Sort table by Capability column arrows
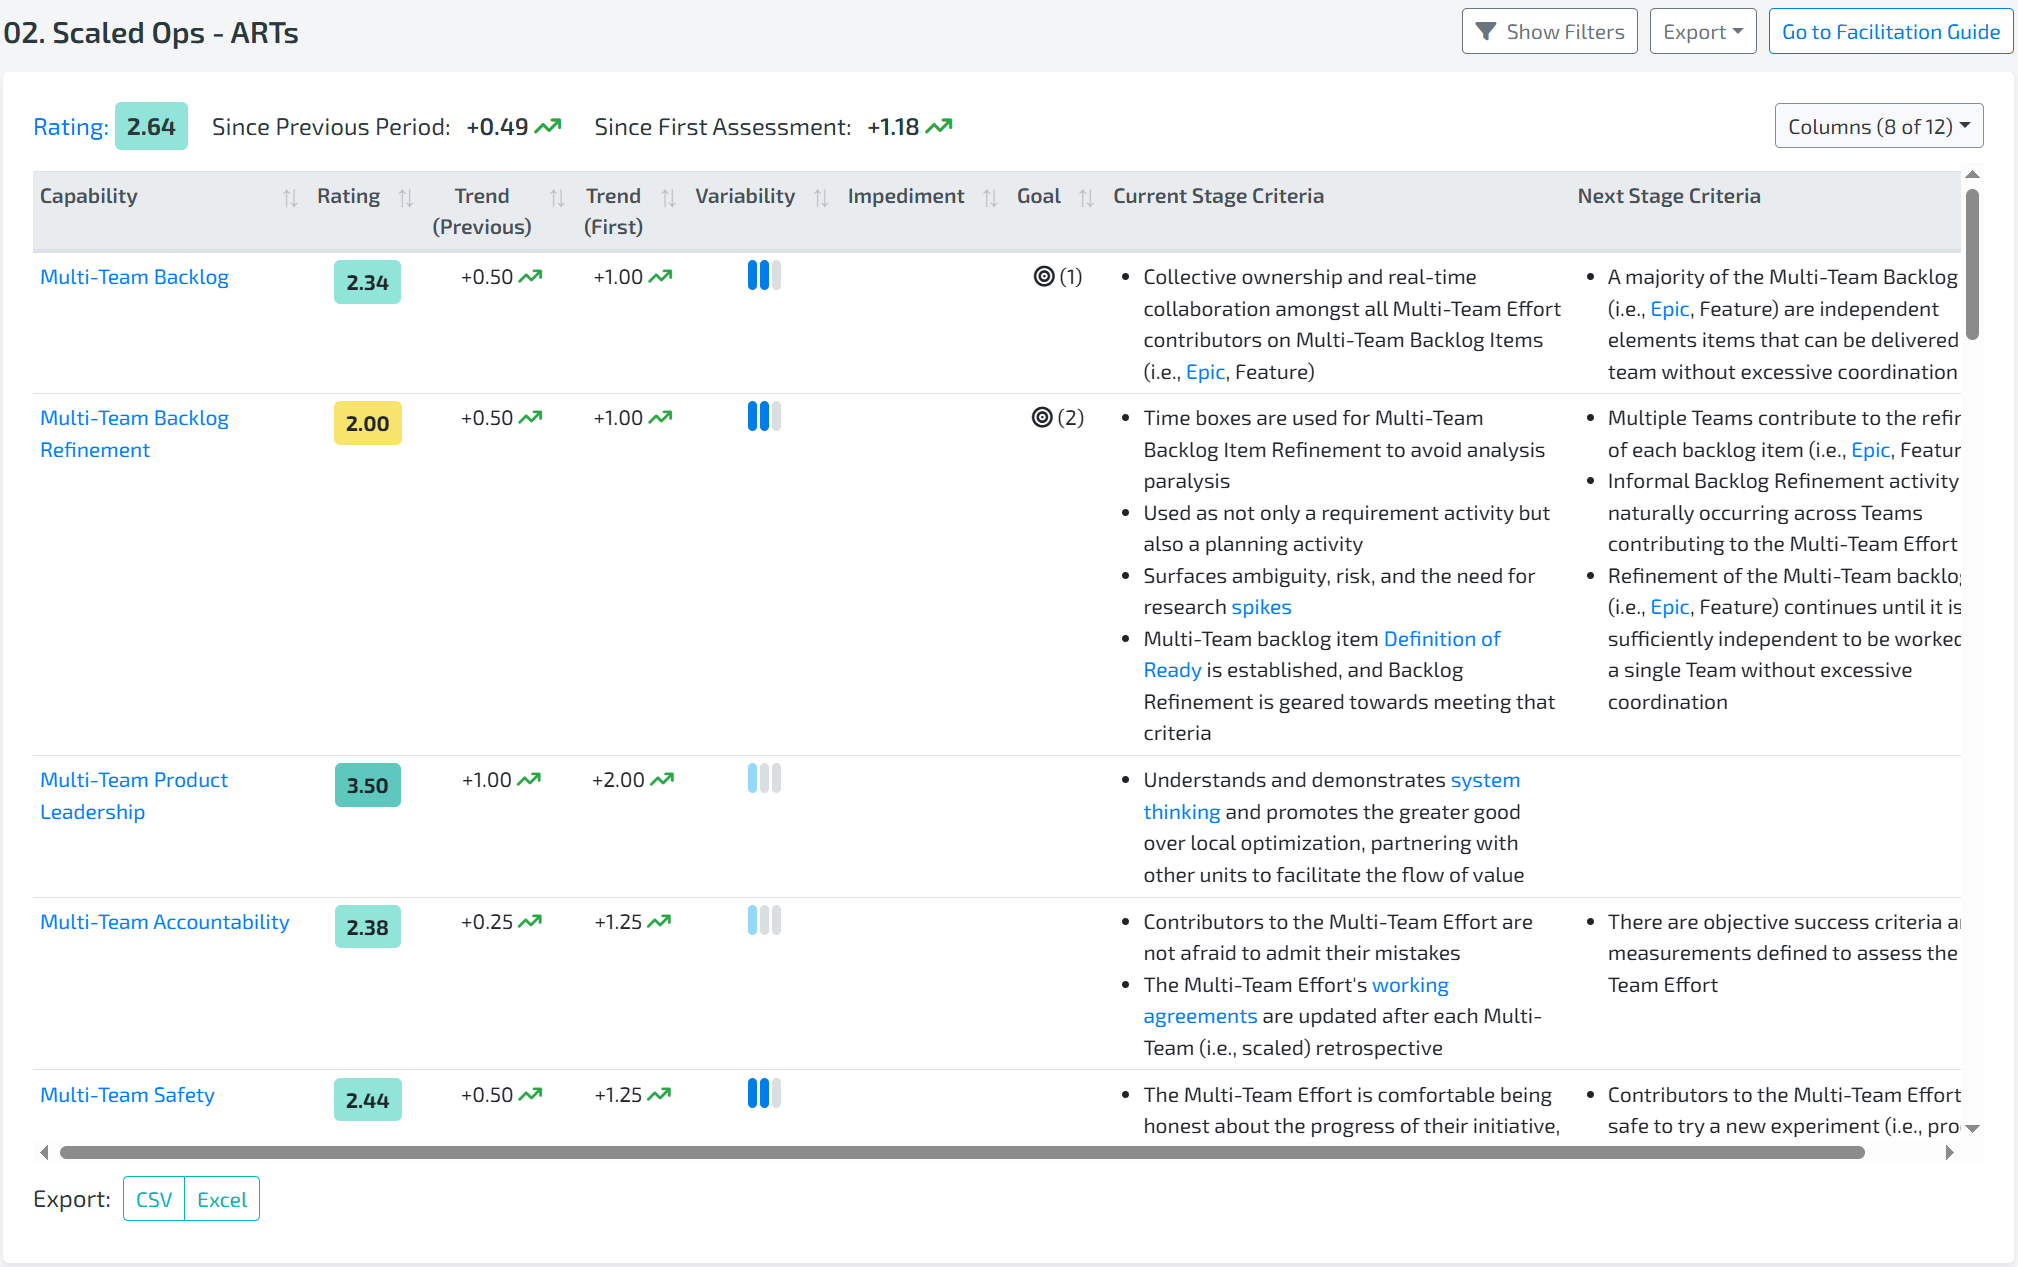 290,198
